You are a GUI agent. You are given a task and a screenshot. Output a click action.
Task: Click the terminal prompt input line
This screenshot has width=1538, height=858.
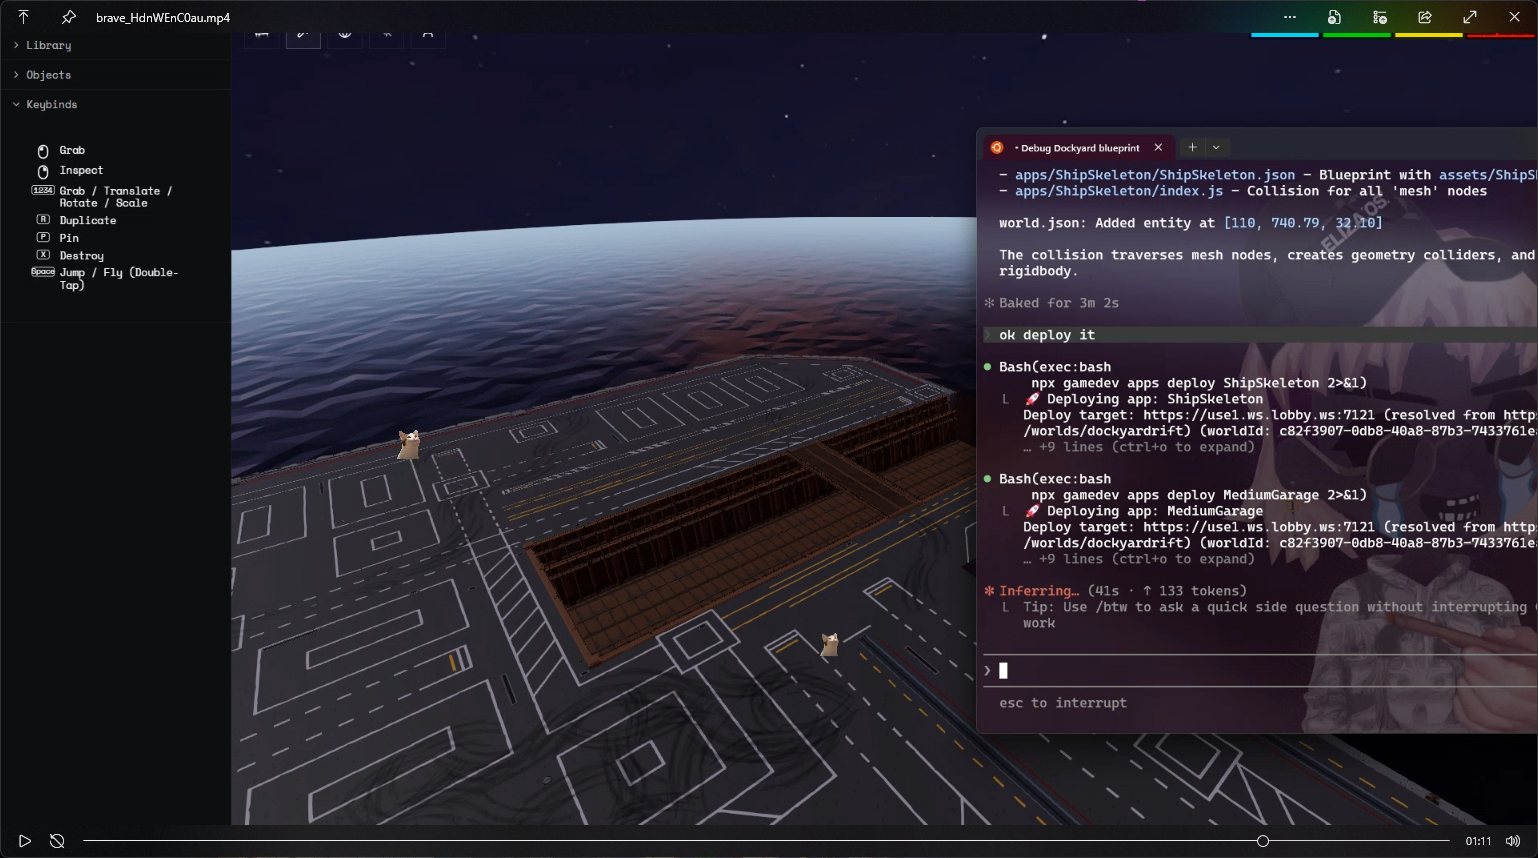coord(1260,670)
